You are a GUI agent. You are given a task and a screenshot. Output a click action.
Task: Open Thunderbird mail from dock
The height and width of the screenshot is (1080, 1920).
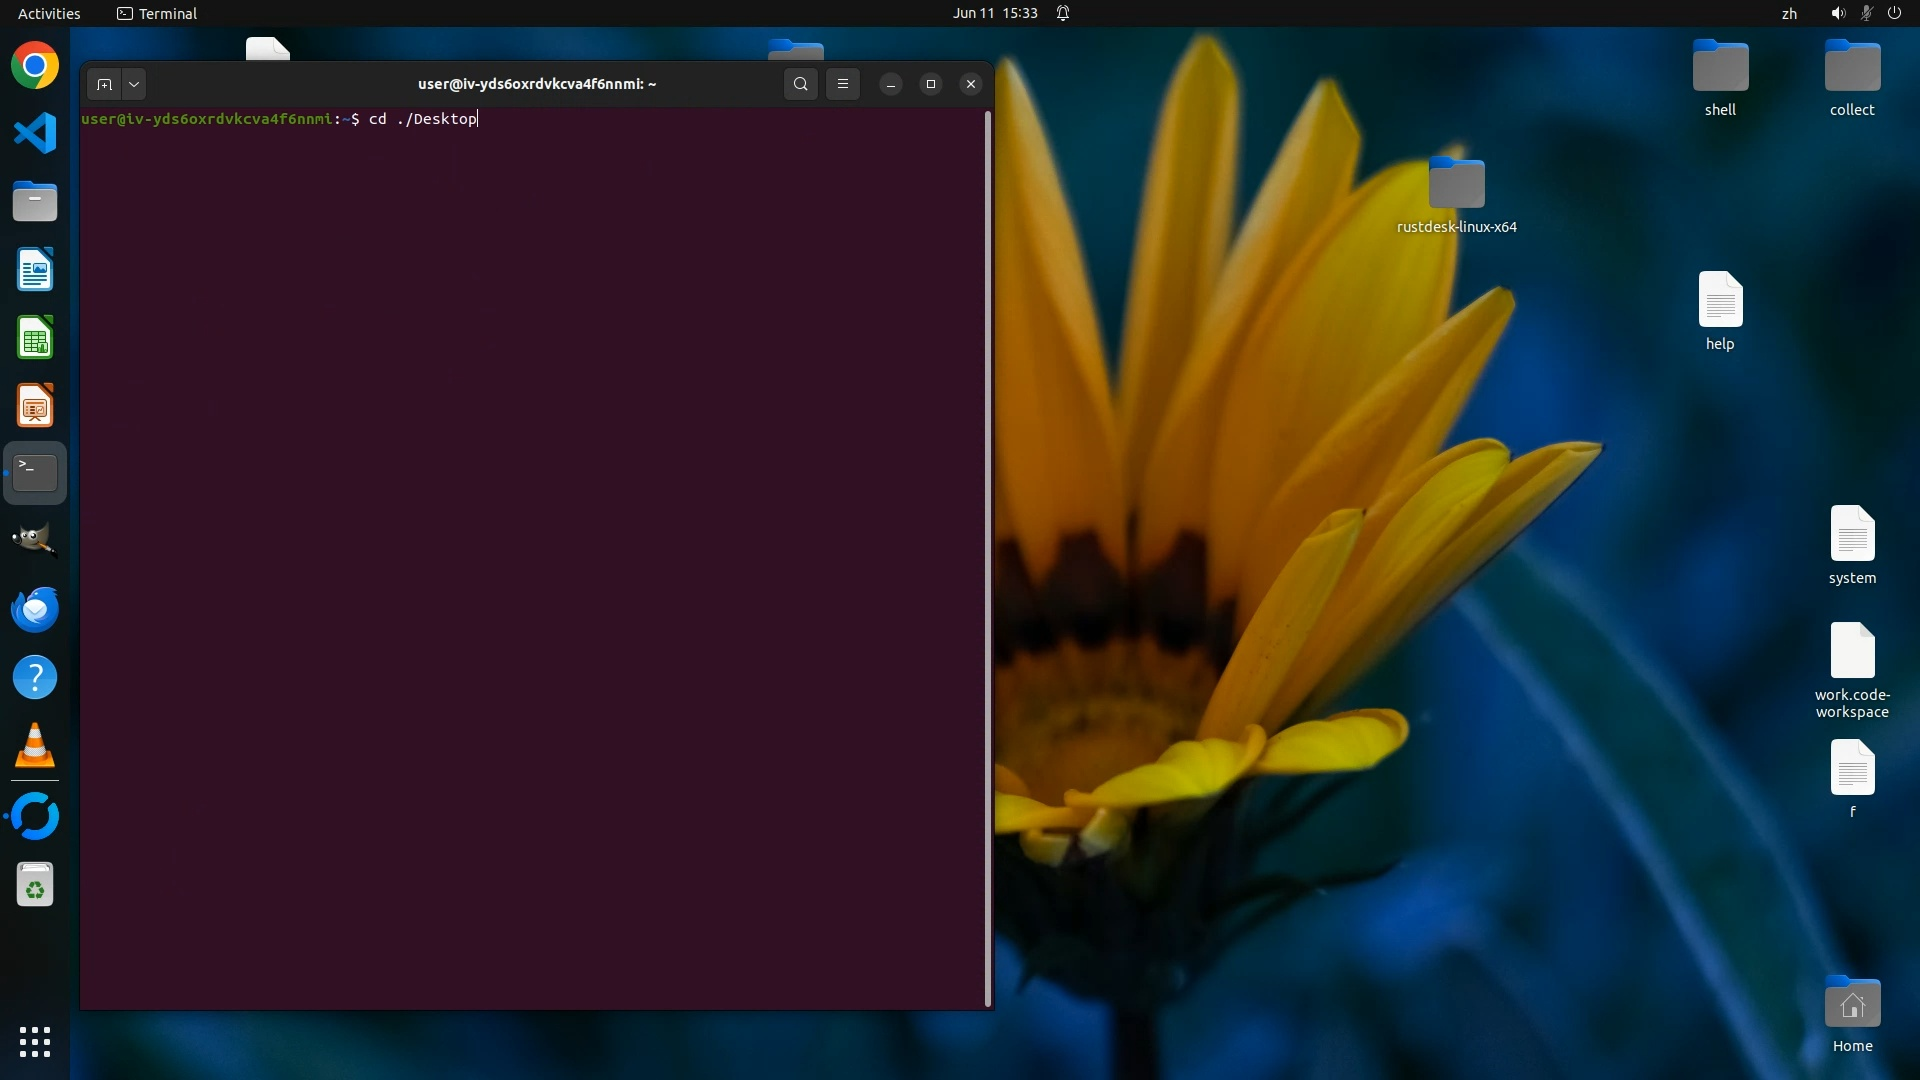point(35,609)
